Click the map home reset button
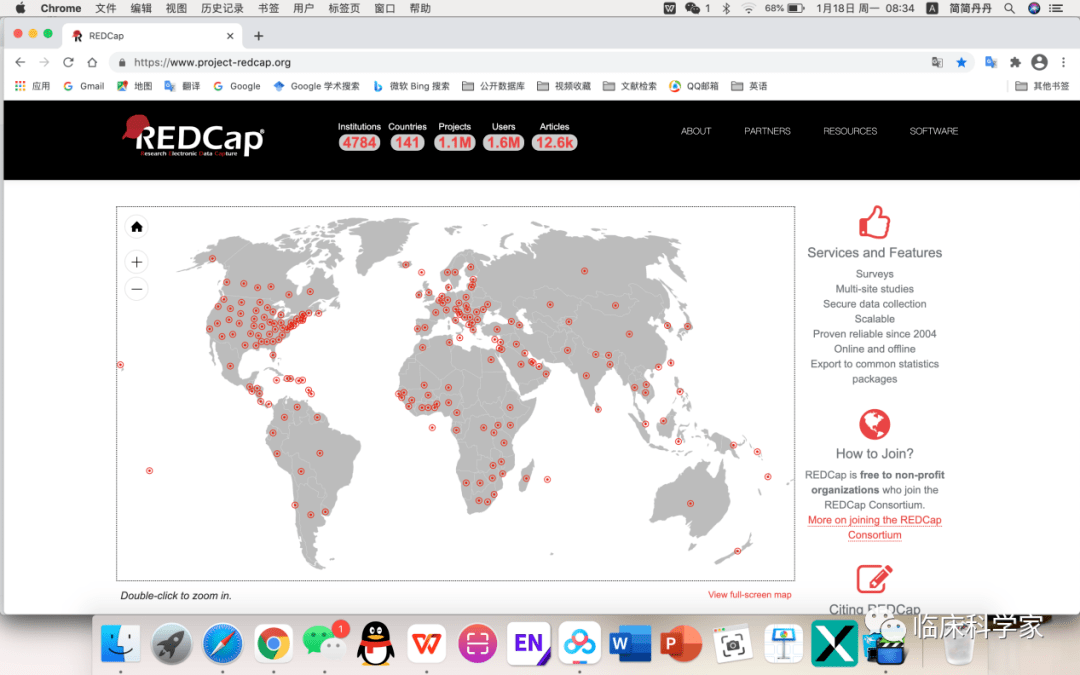The height and width of the screenshot is (675, 1080). pos(137,227)
